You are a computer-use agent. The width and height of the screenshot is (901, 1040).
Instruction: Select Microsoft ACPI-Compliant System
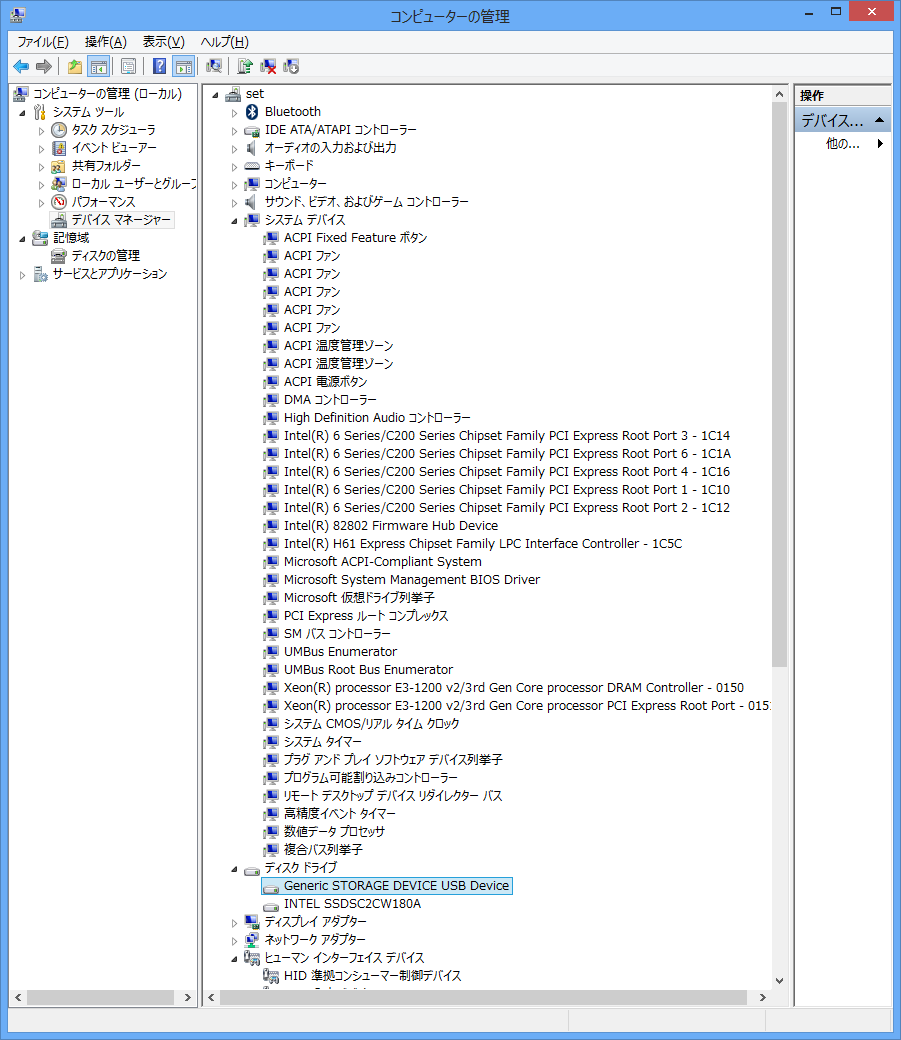point(383,561)
